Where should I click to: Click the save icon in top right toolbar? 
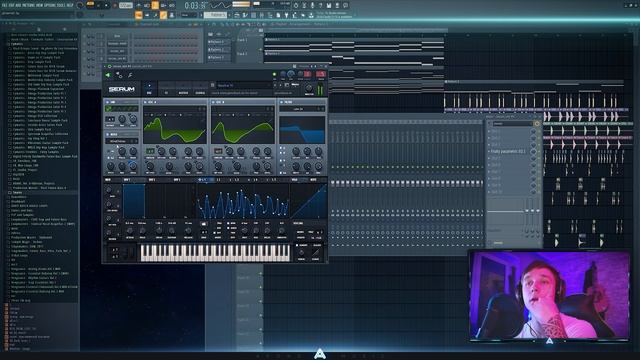pos(329,6)
